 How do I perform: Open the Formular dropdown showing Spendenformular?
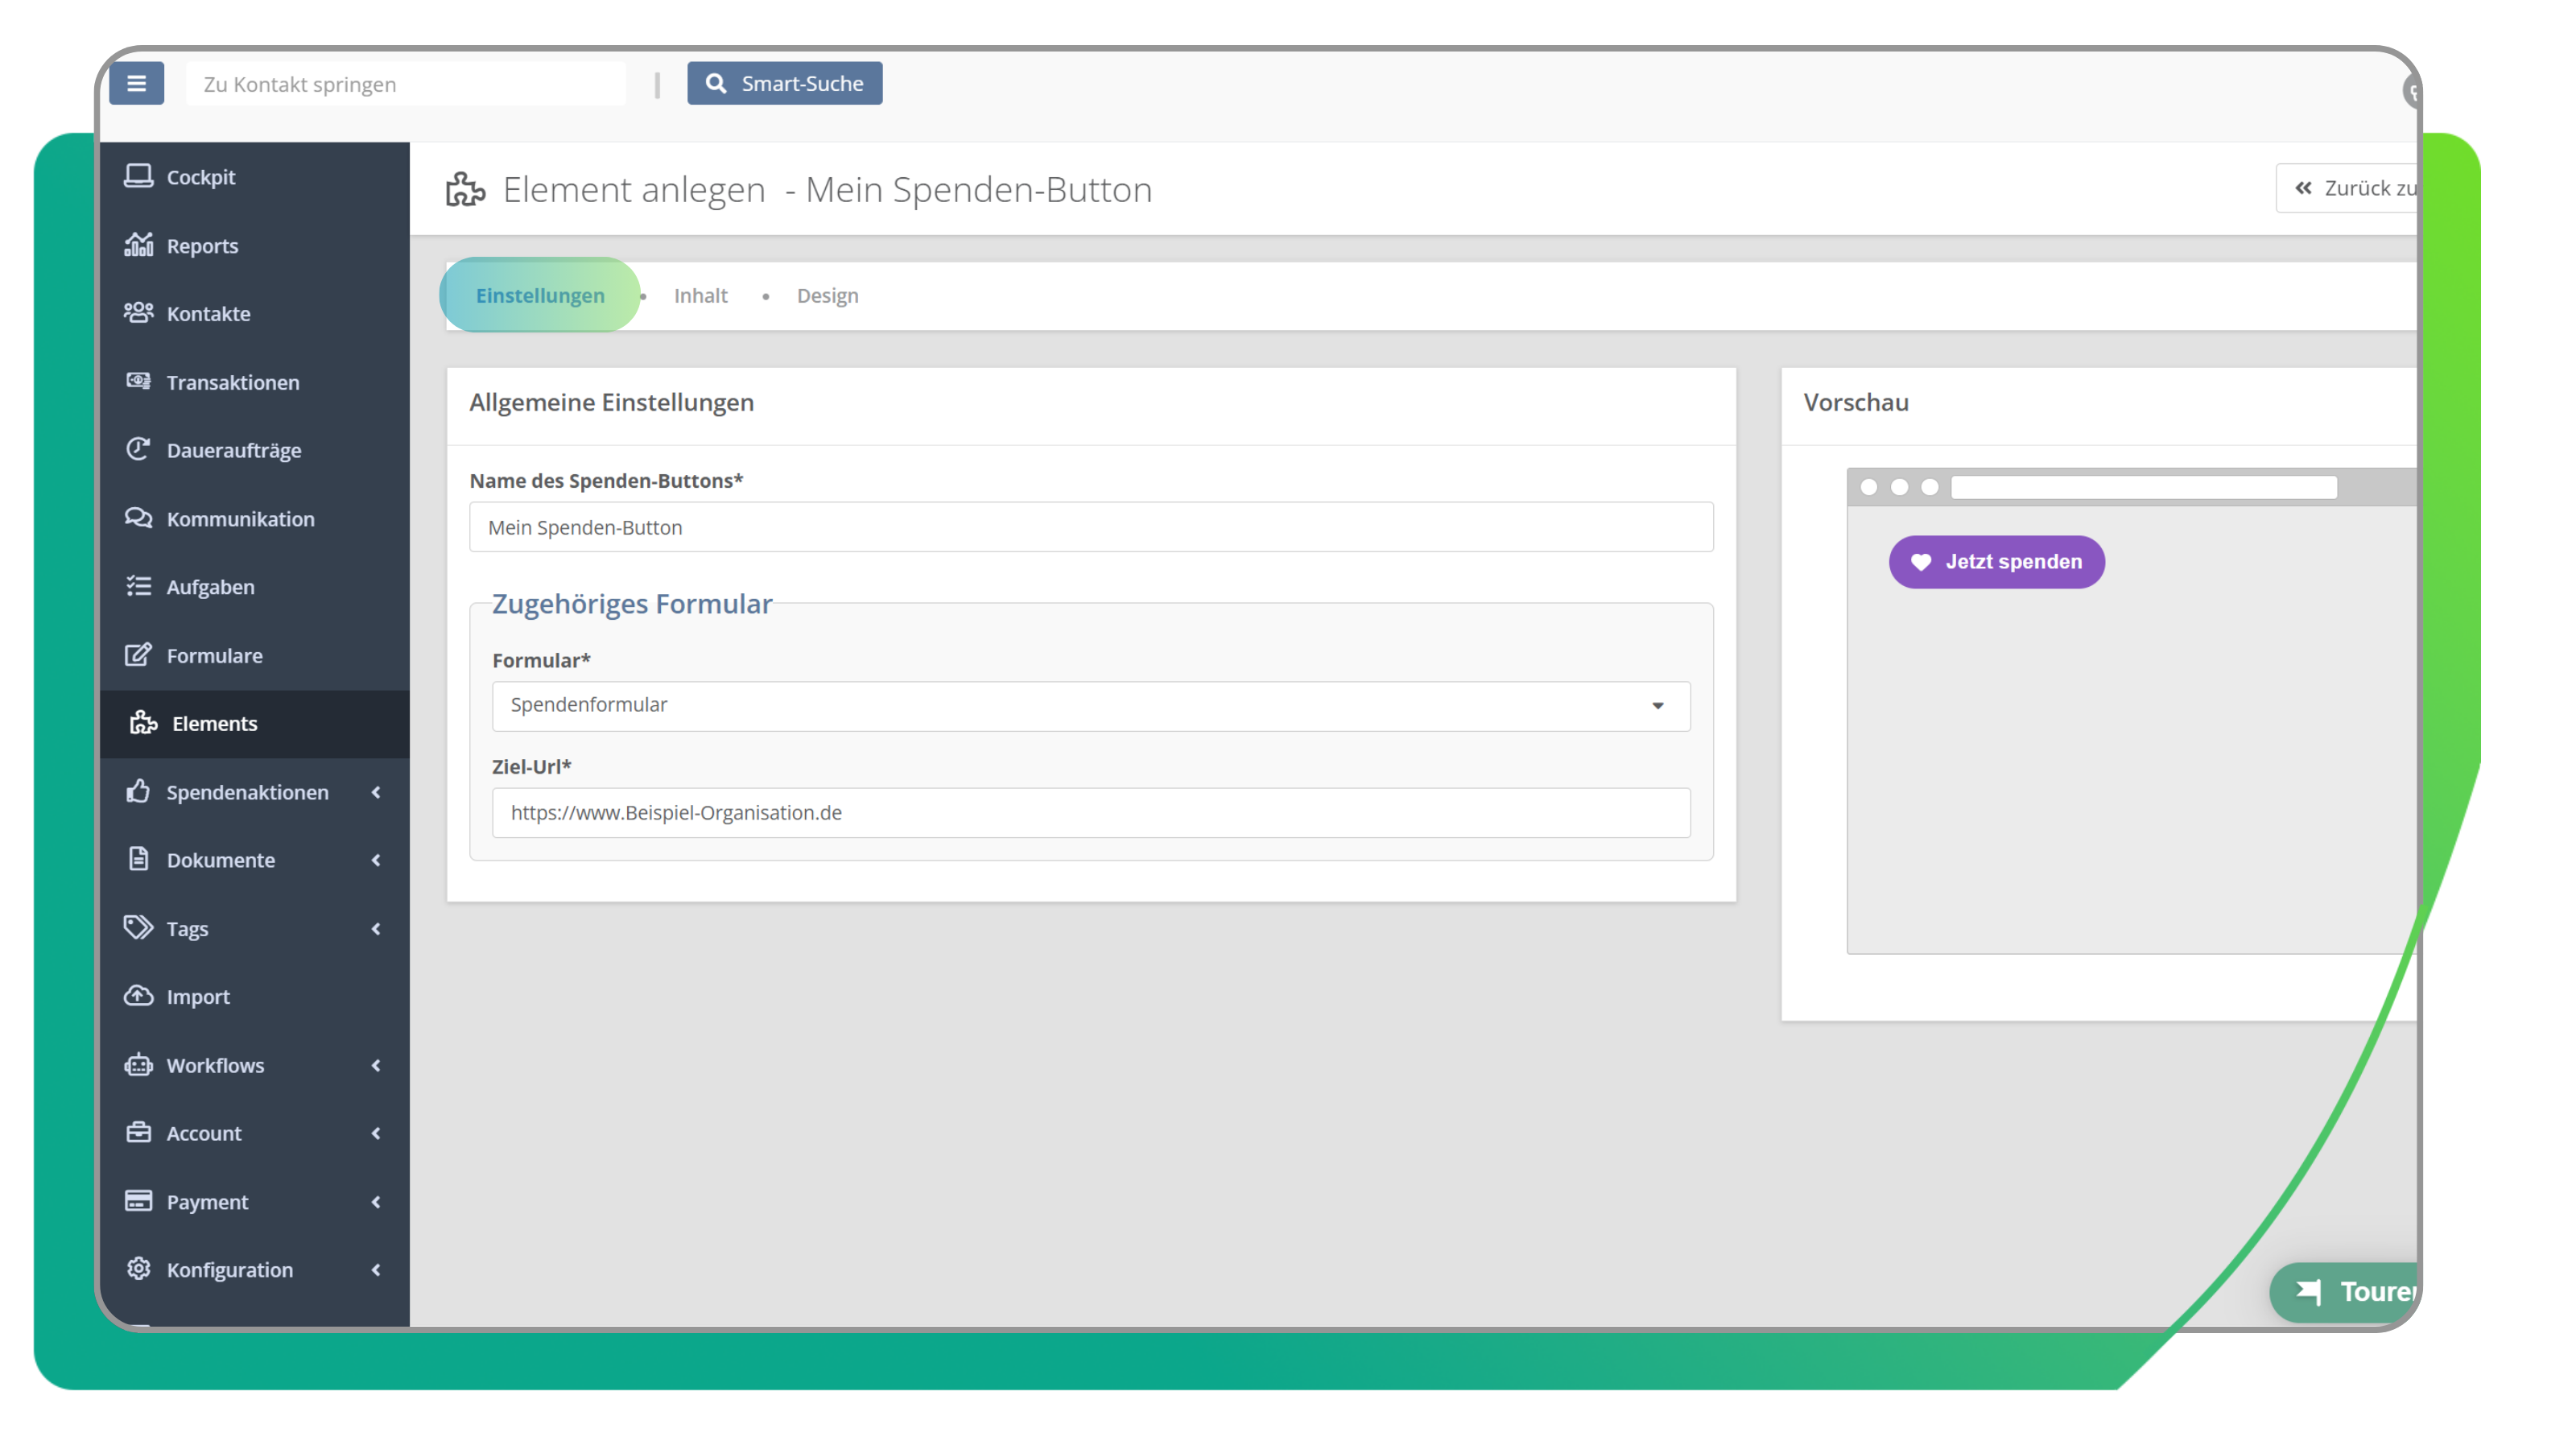pyautogui.click(x=1090, y=706)
